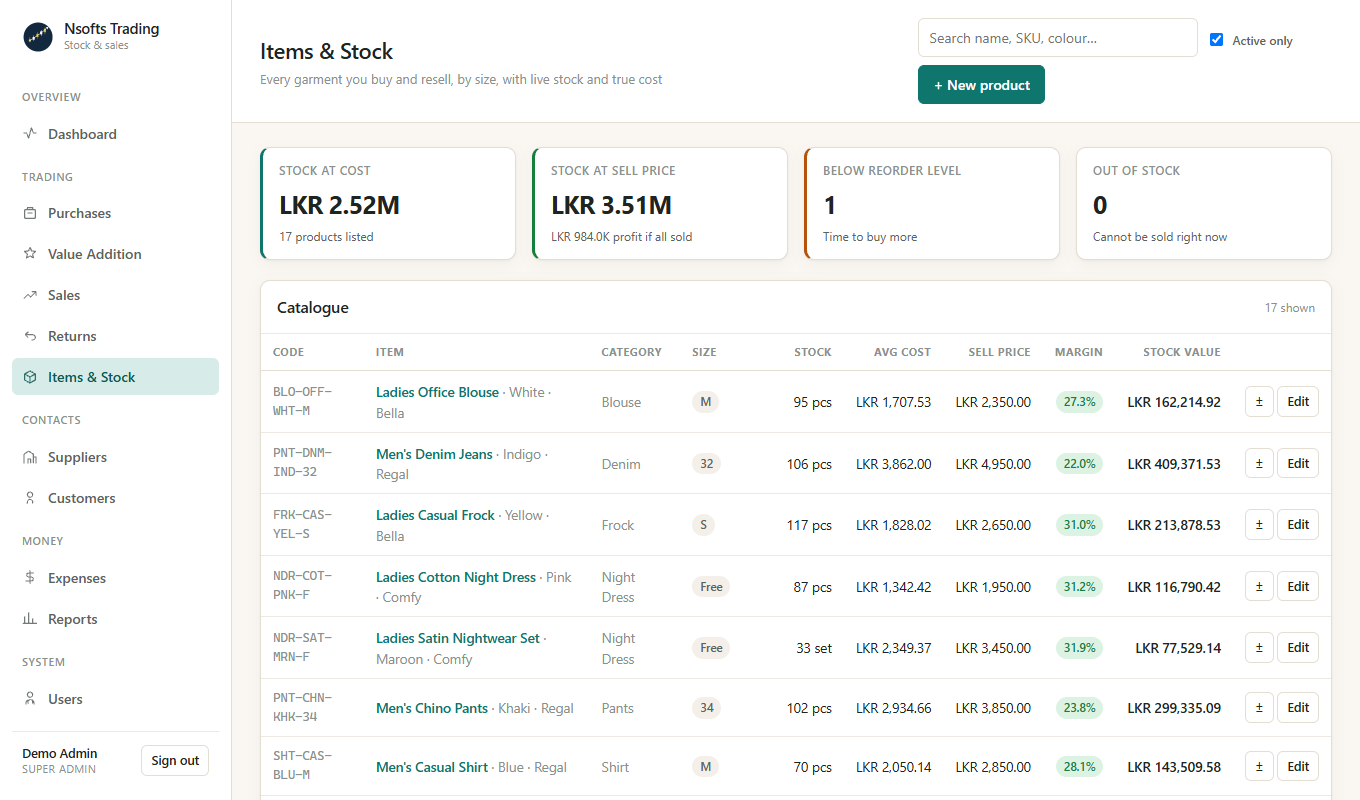
Task: Edit the Men's Casual Shirt row
Action: click(1298, 767)
